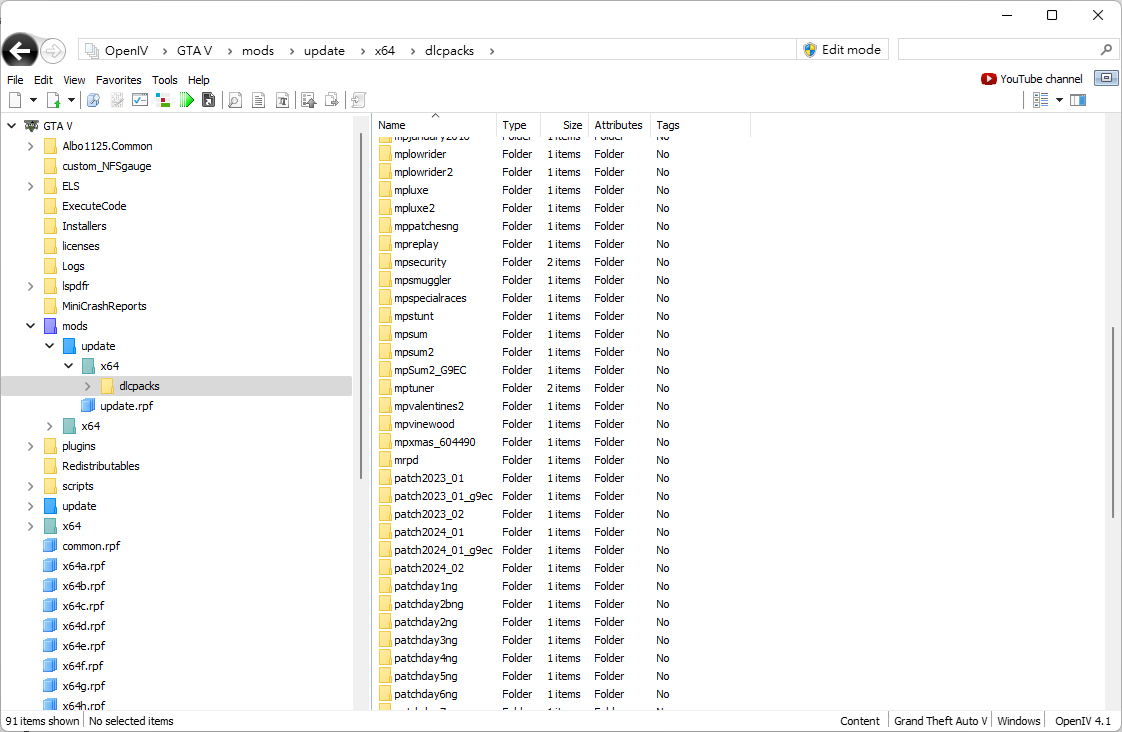
Task: Select common.rpf in the tree
Action: 91,546
